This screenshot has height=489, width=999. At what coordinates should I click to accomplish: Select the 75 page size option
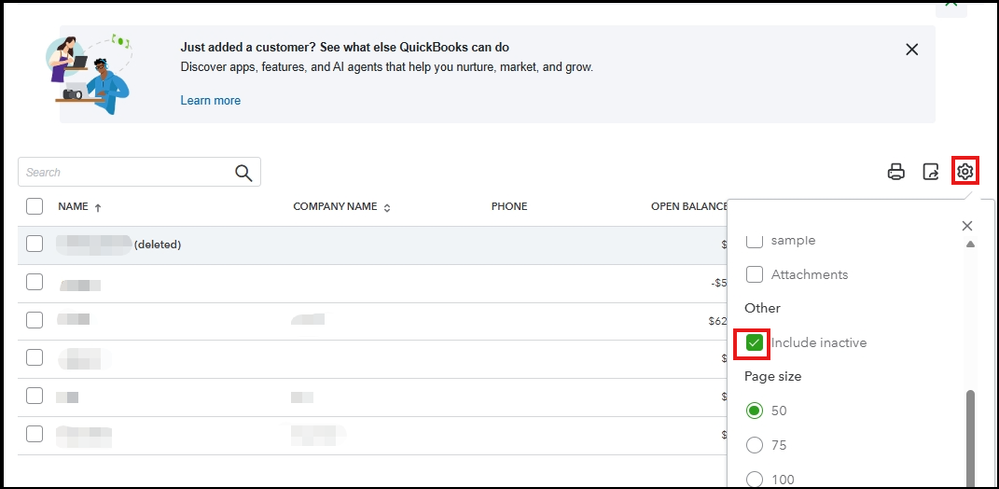(x=755, y=445)
